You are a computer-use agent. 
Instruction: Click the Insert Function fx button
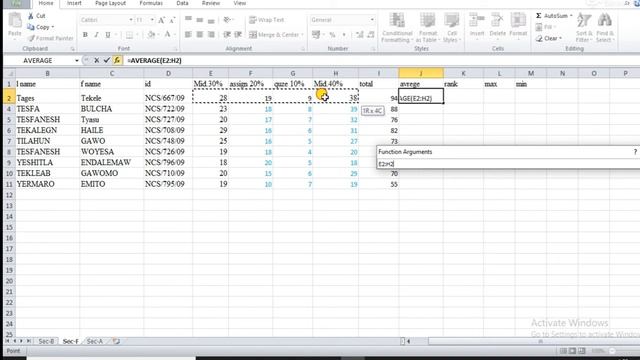117,60
